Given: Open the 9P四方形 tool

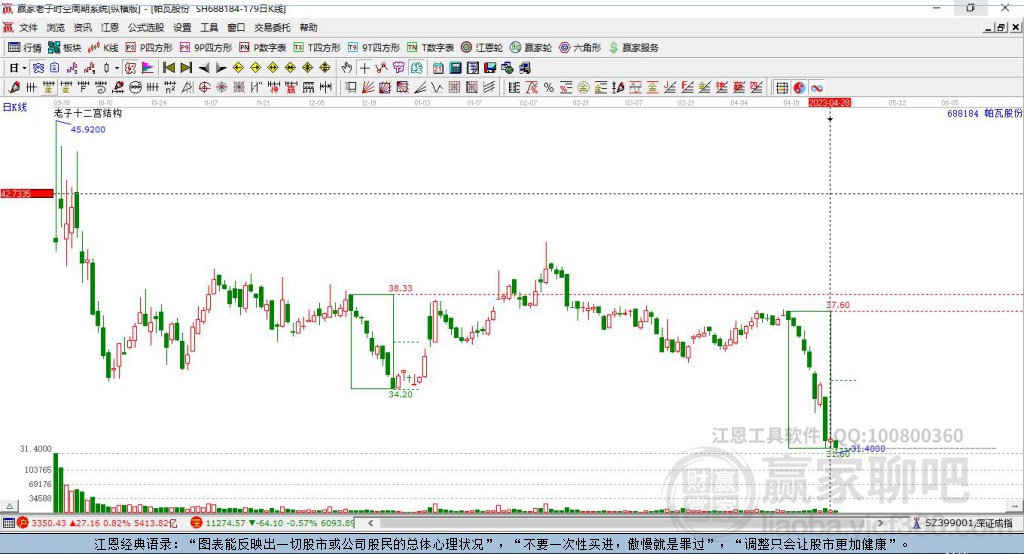Looking at the screenshot, I should click(206, 48).
